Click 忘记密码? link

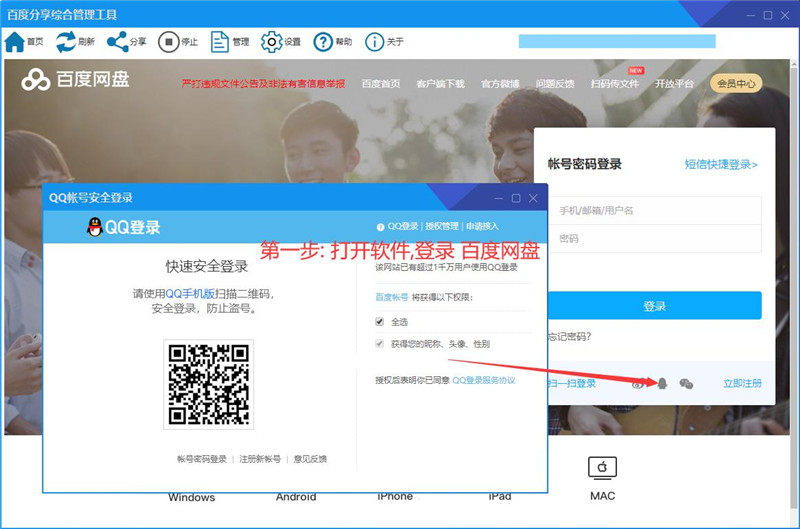tap(569, 336)
